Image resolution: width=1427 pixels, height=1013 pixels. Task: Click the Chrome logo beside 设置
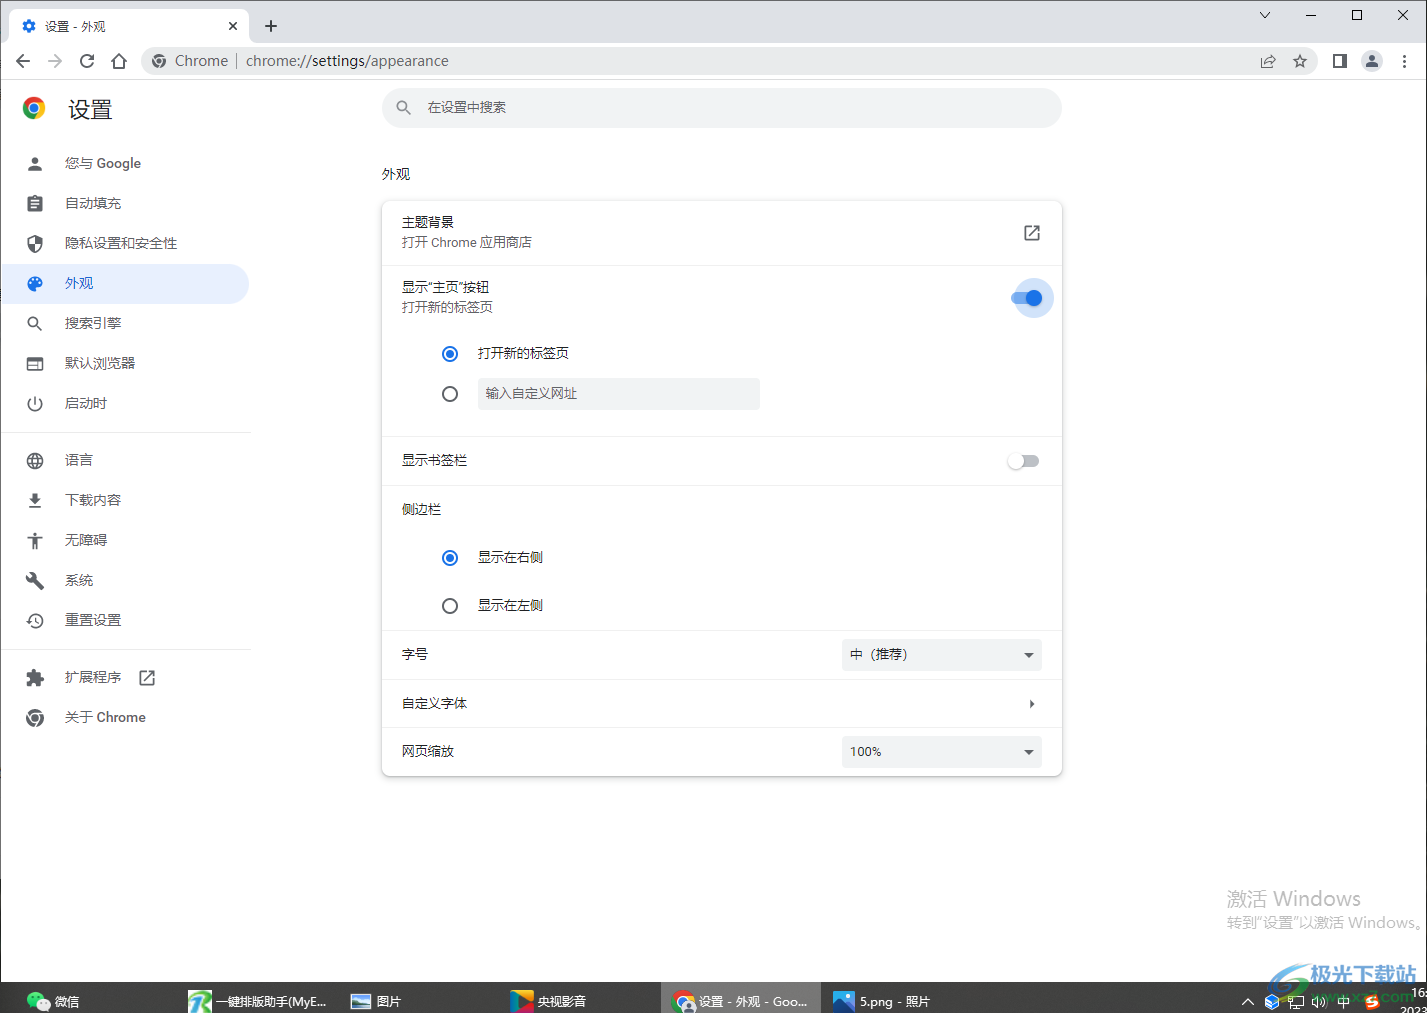pyautogui.click(x=34, y=108)
